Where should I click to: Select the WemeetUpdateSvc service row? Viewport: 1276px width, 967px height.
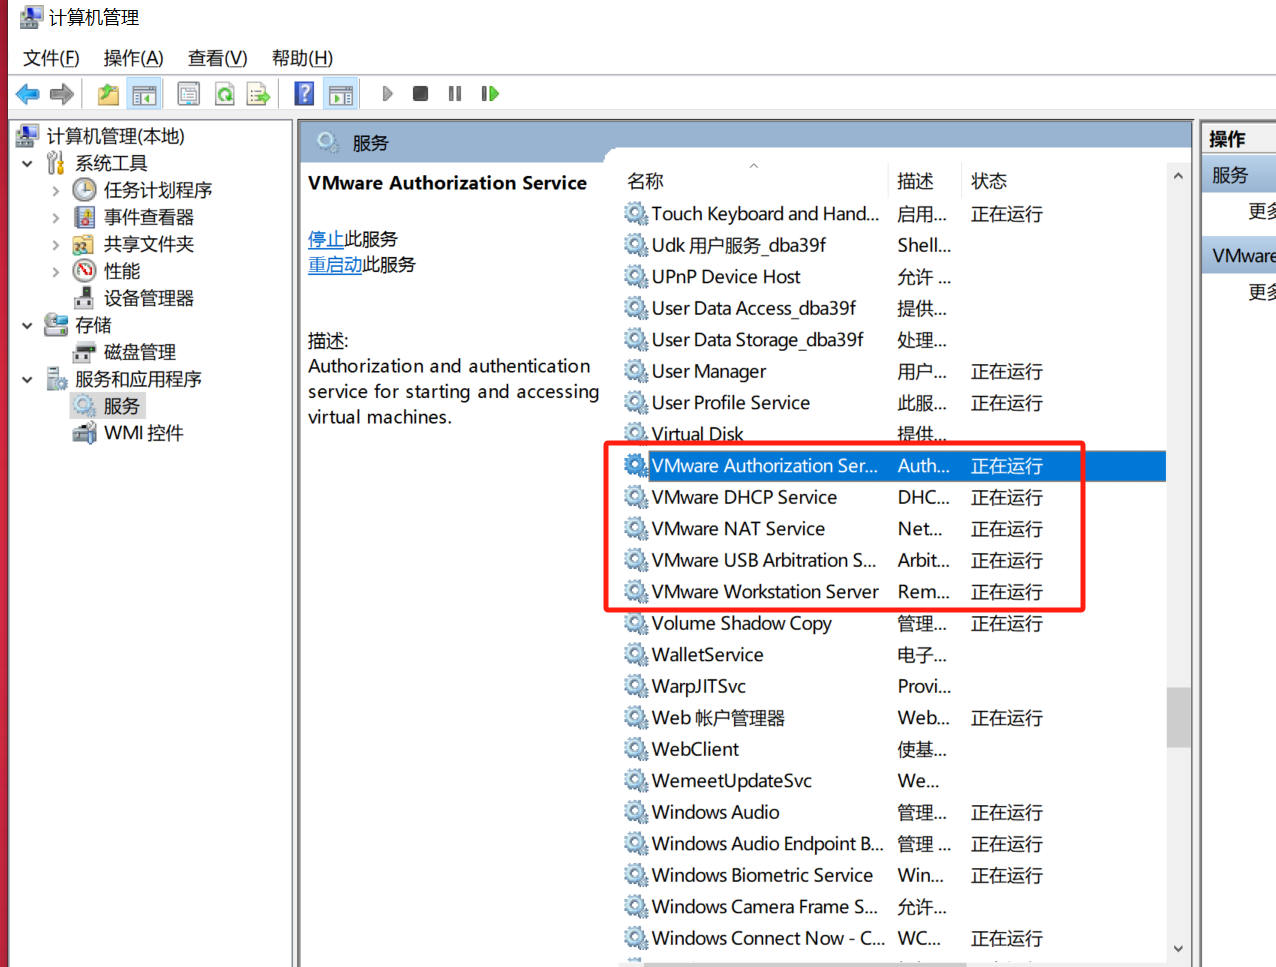click(x=893, y=781)
